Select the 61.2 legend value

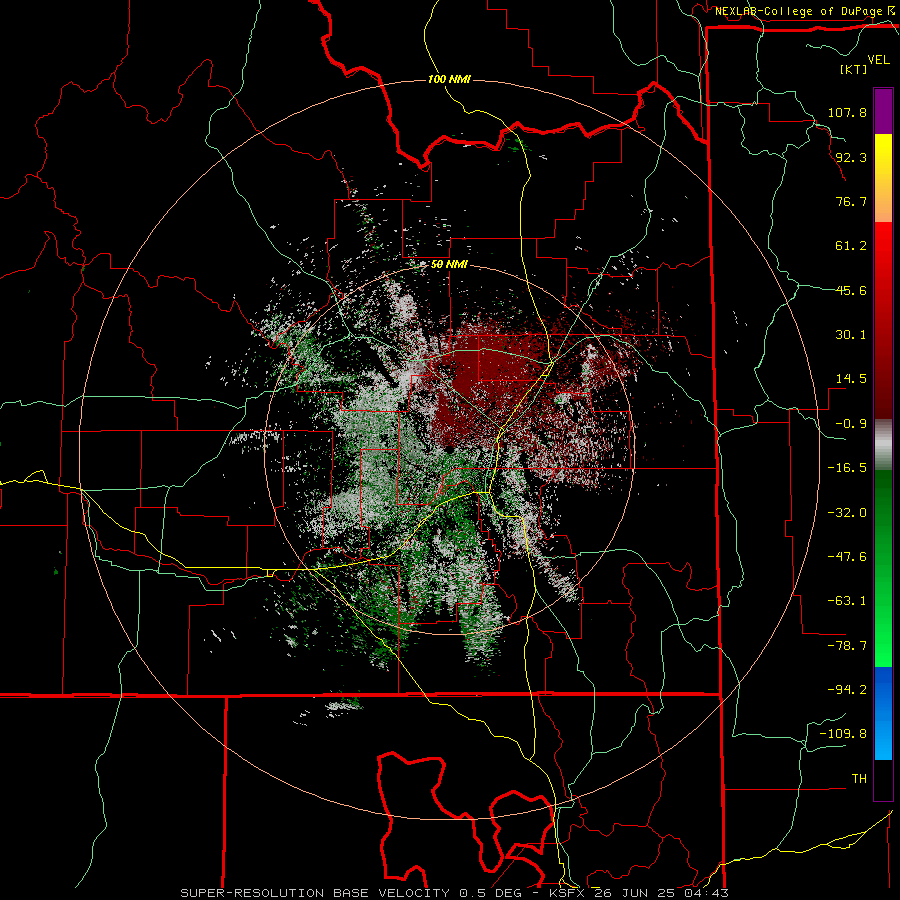coord(851,246)
